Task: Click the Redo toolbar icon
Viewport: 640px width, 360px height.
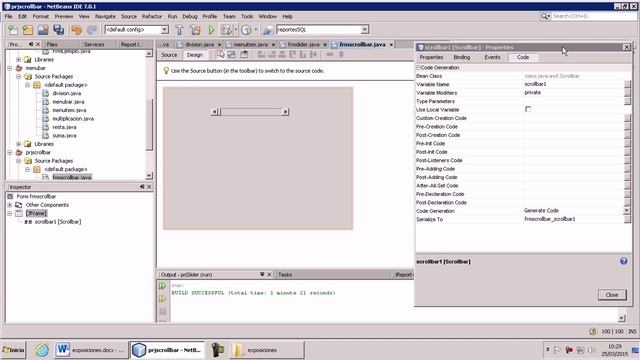Action: pos(92,30)
